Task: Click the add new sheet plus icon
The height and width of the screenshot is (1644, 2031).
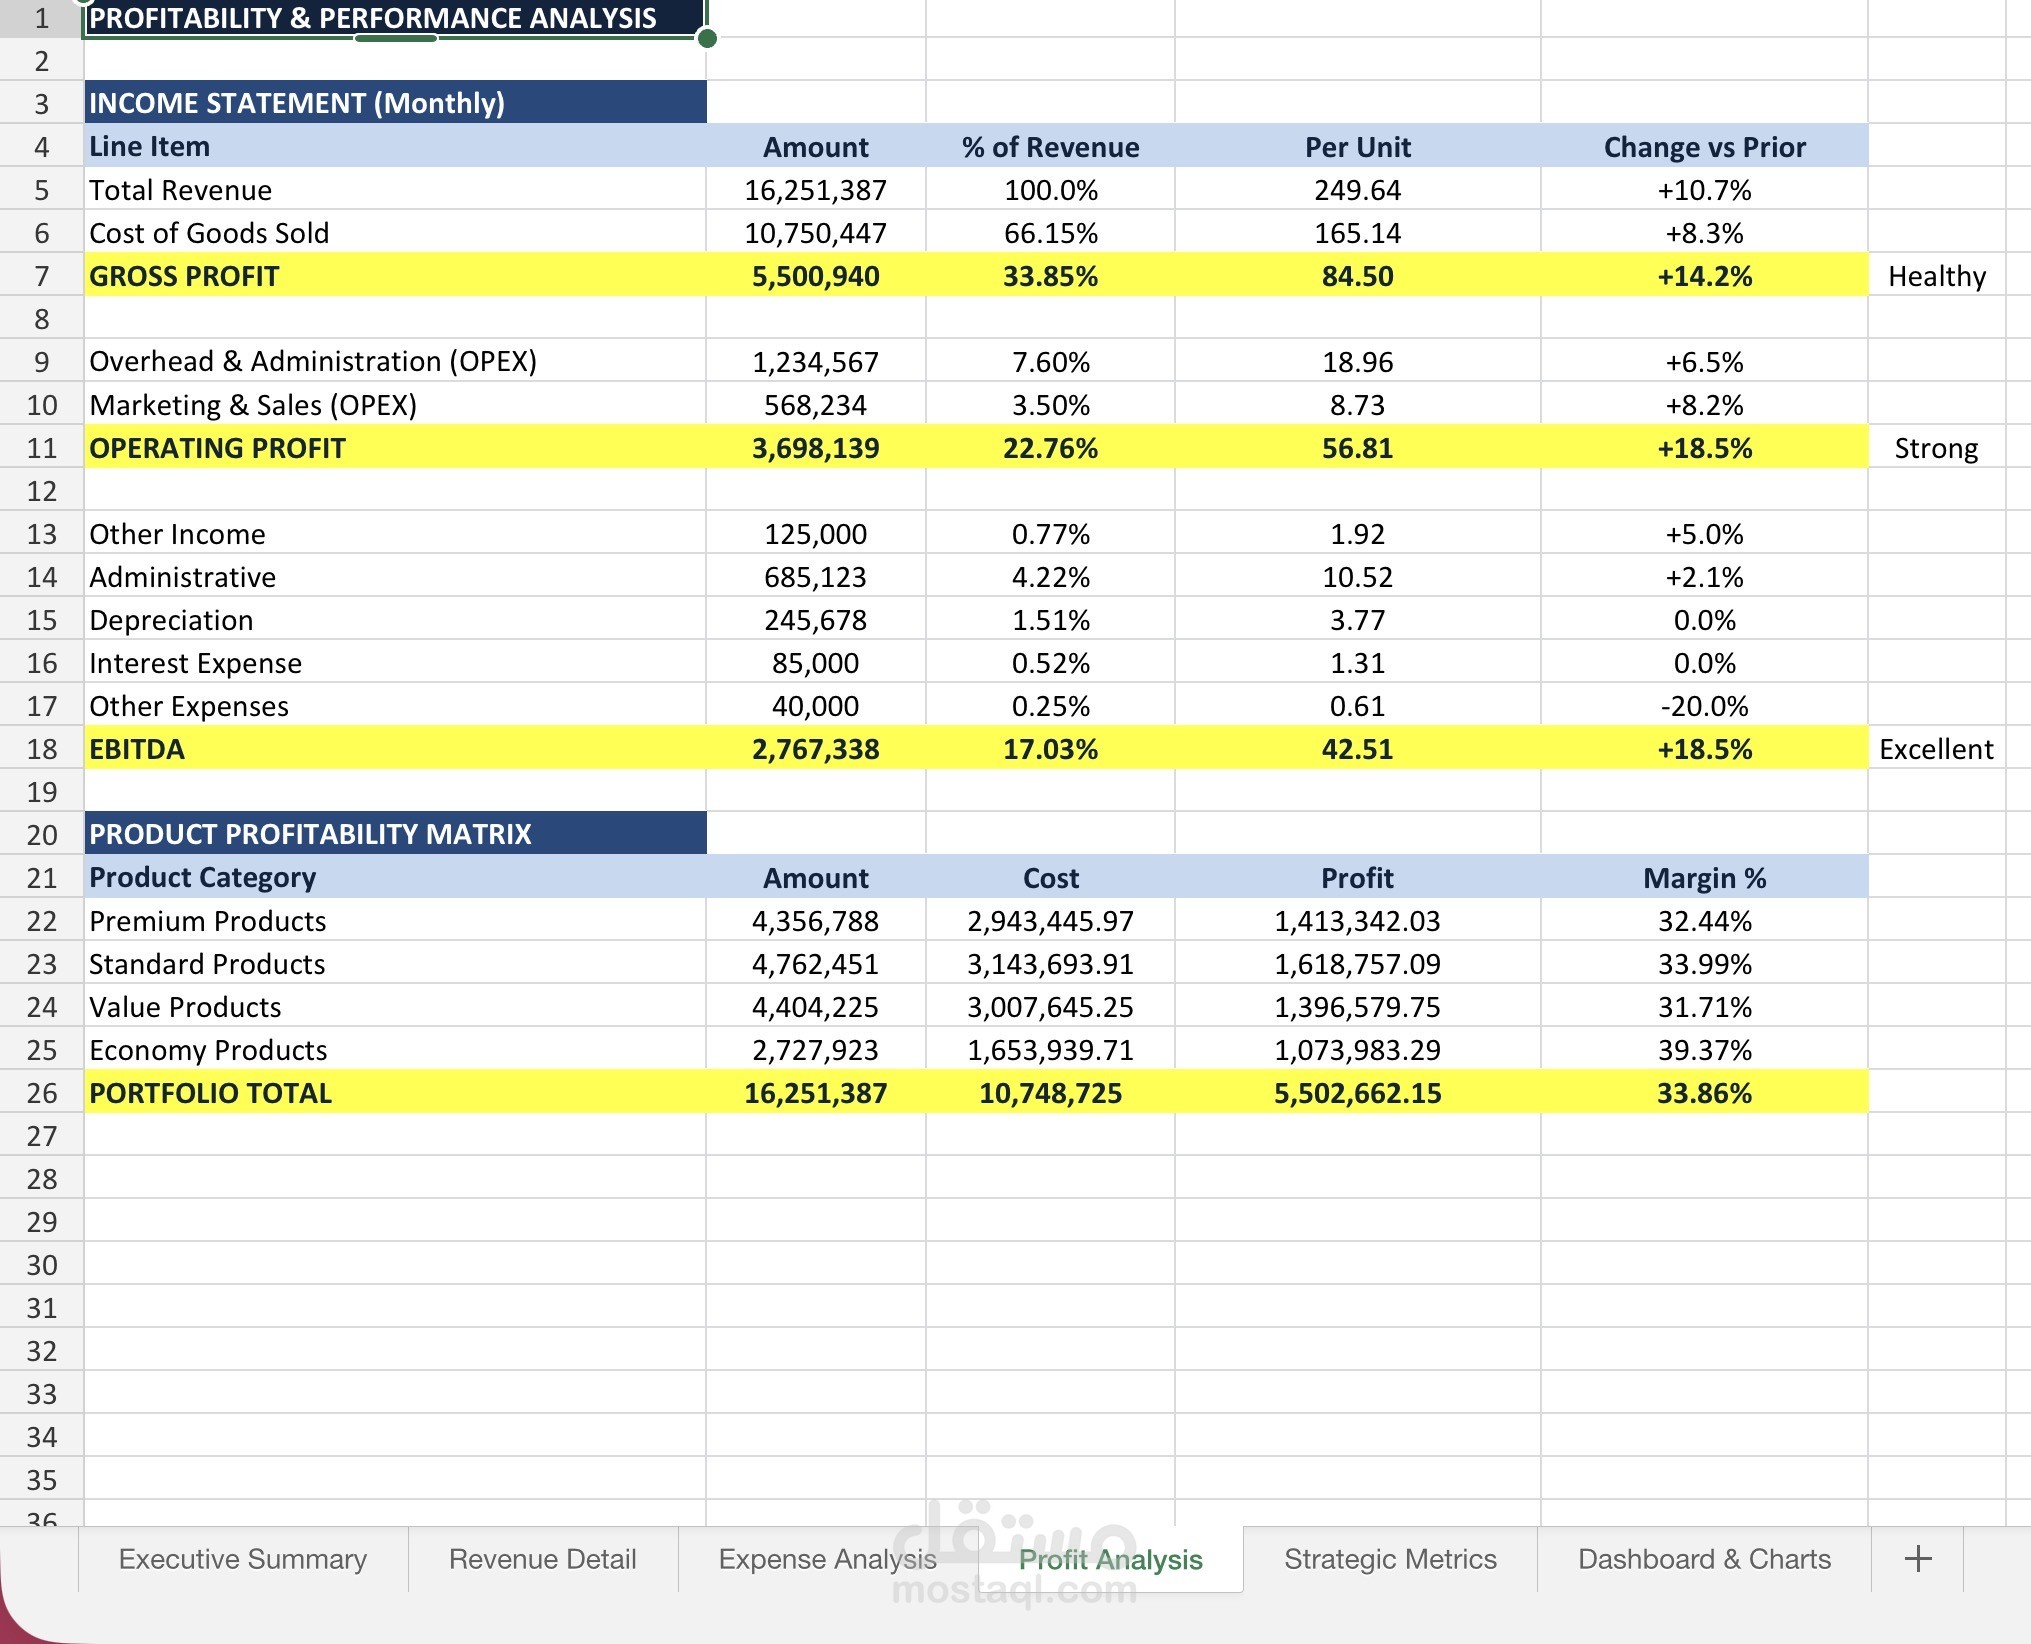Action: click(x=1917, y=1559)
